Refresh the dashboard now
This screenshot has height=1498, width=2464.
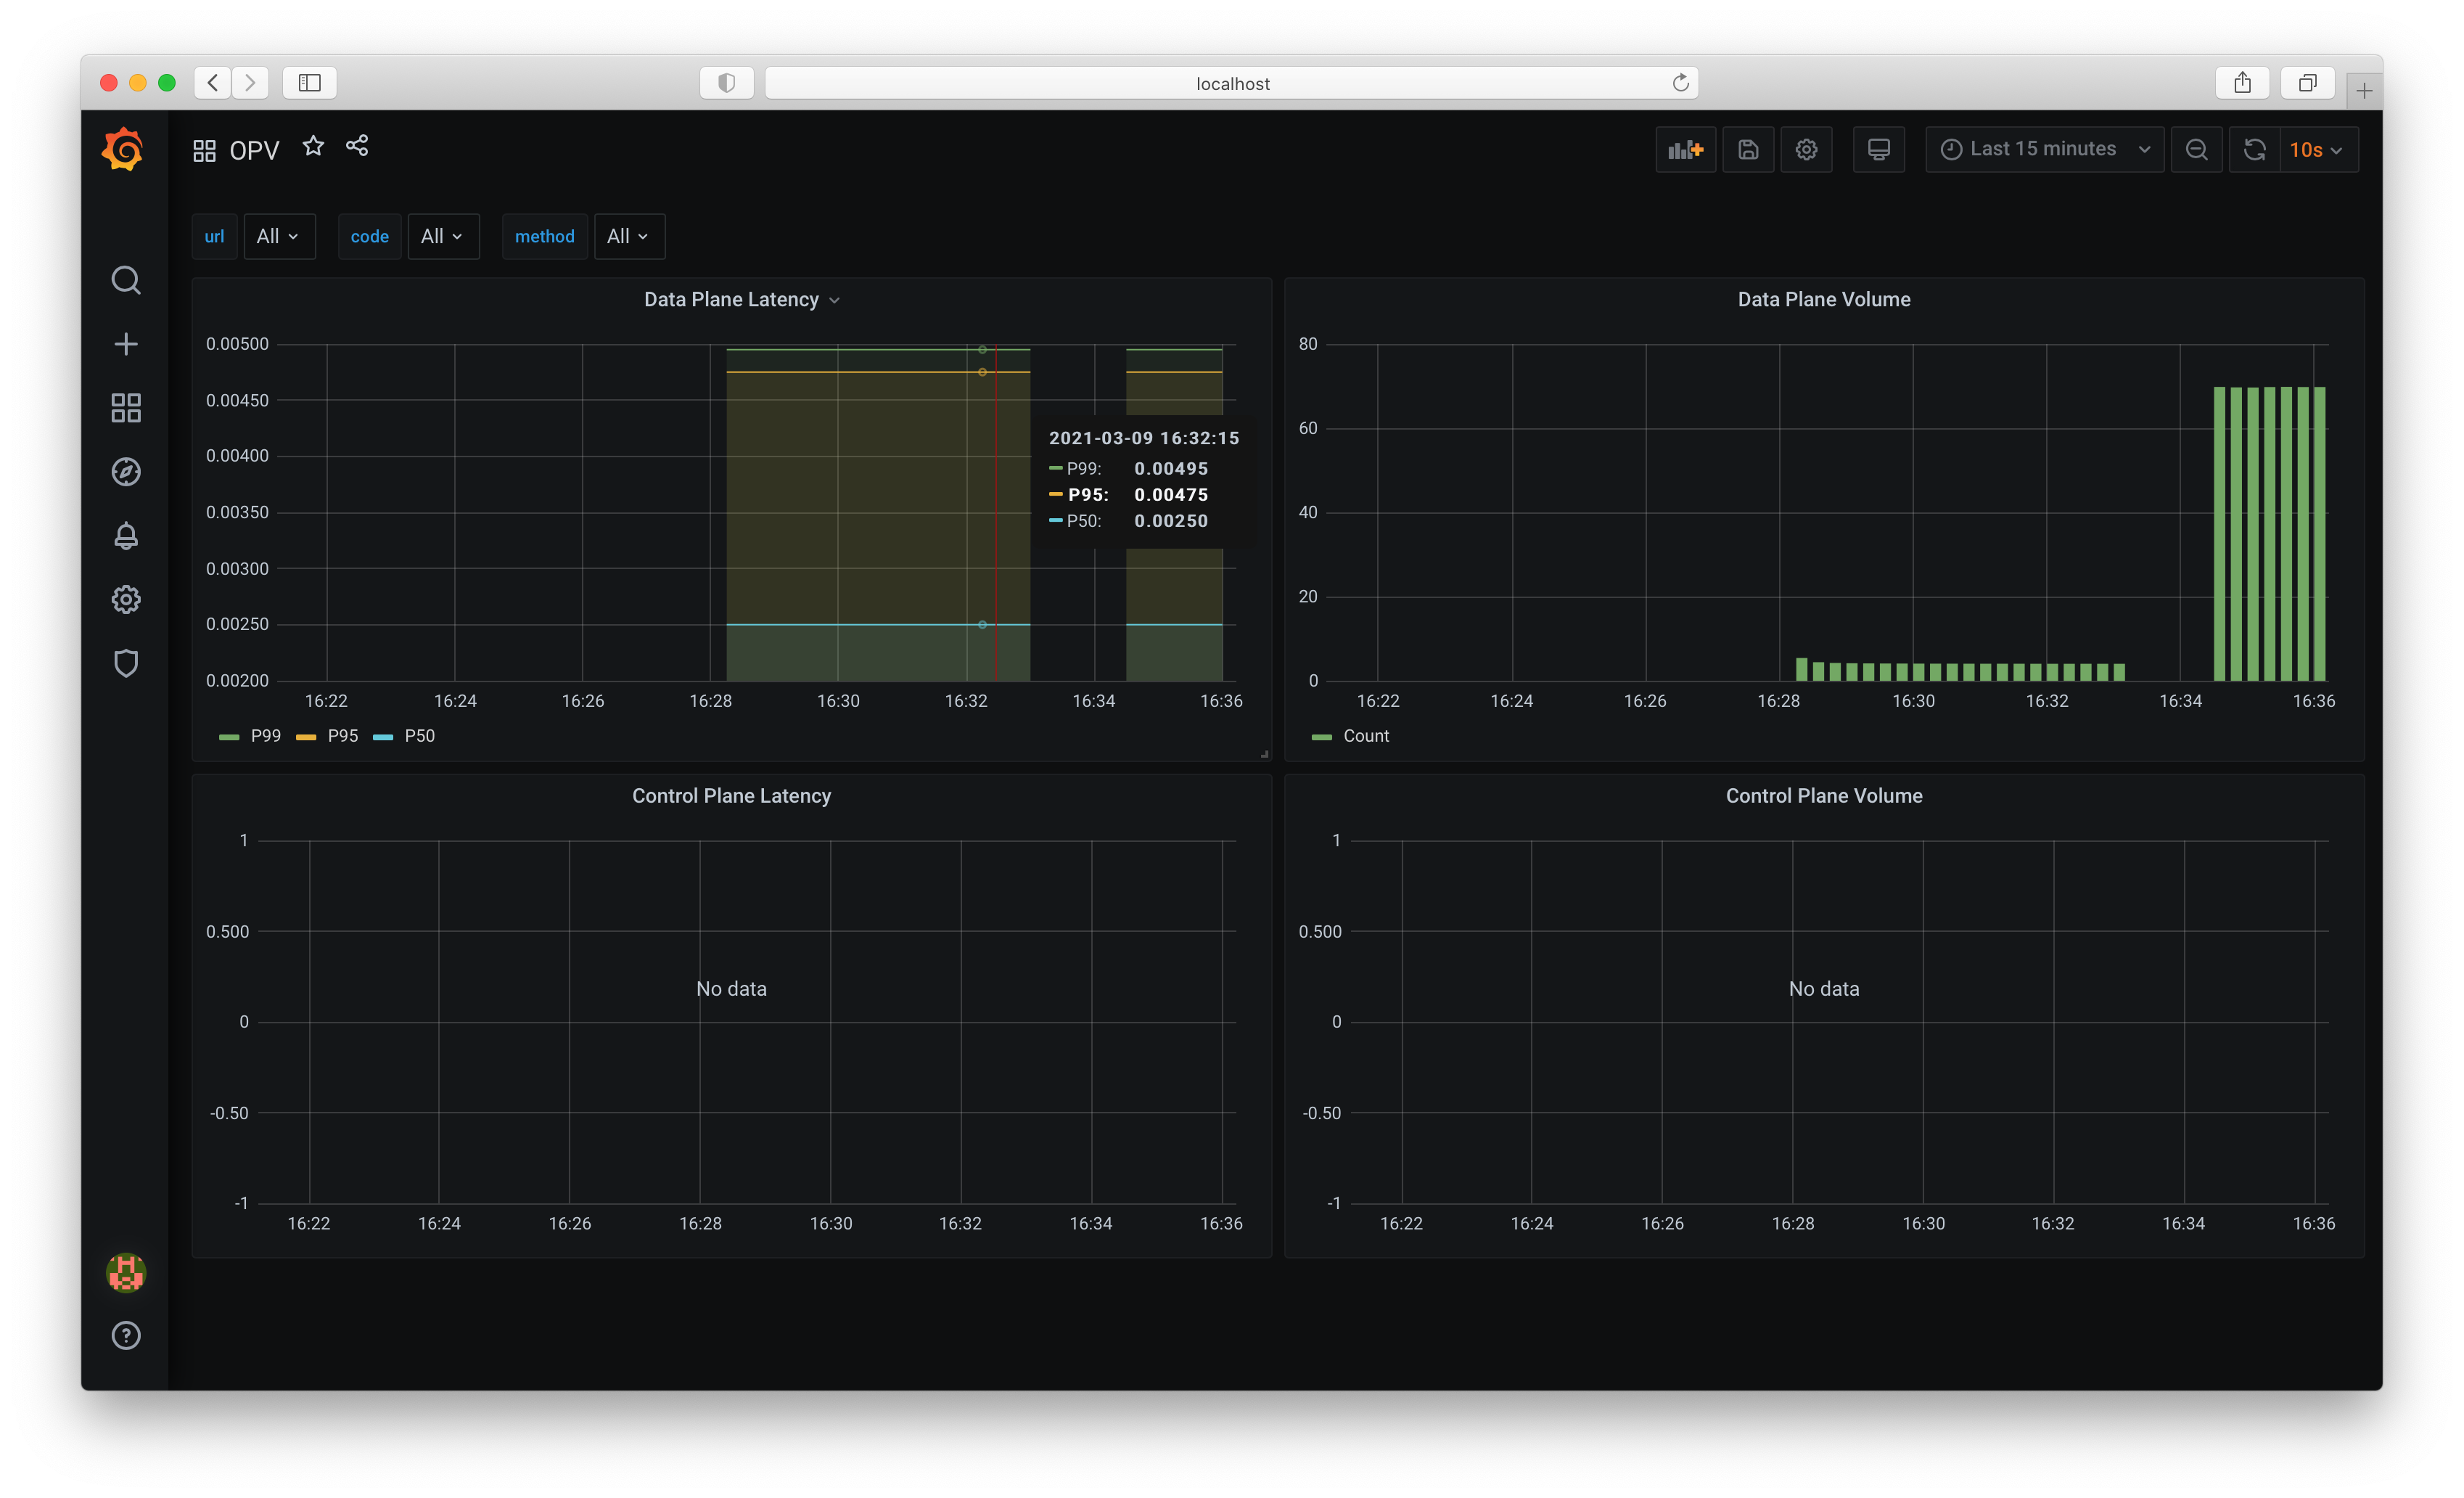click(x=2255, y=149)
